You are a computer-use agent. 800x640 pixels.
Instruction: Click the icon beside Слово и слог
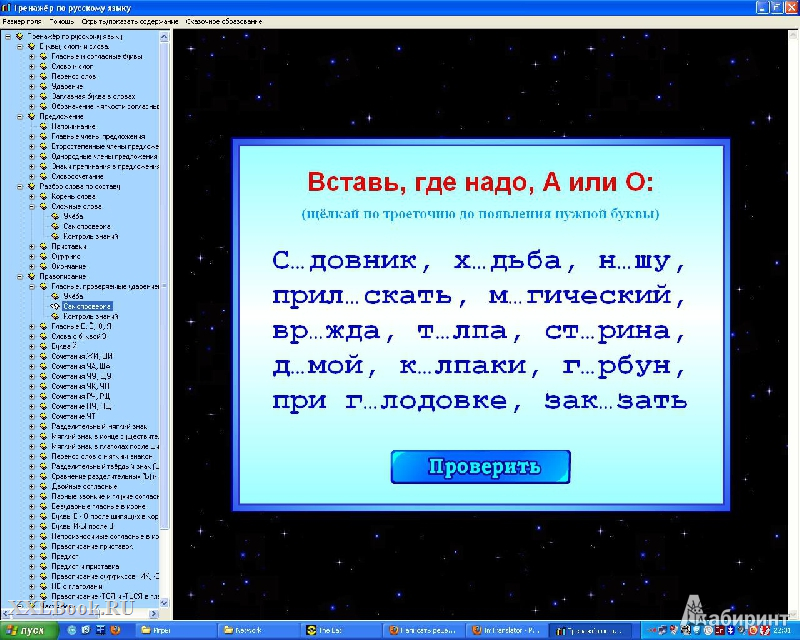pos(43,66)
